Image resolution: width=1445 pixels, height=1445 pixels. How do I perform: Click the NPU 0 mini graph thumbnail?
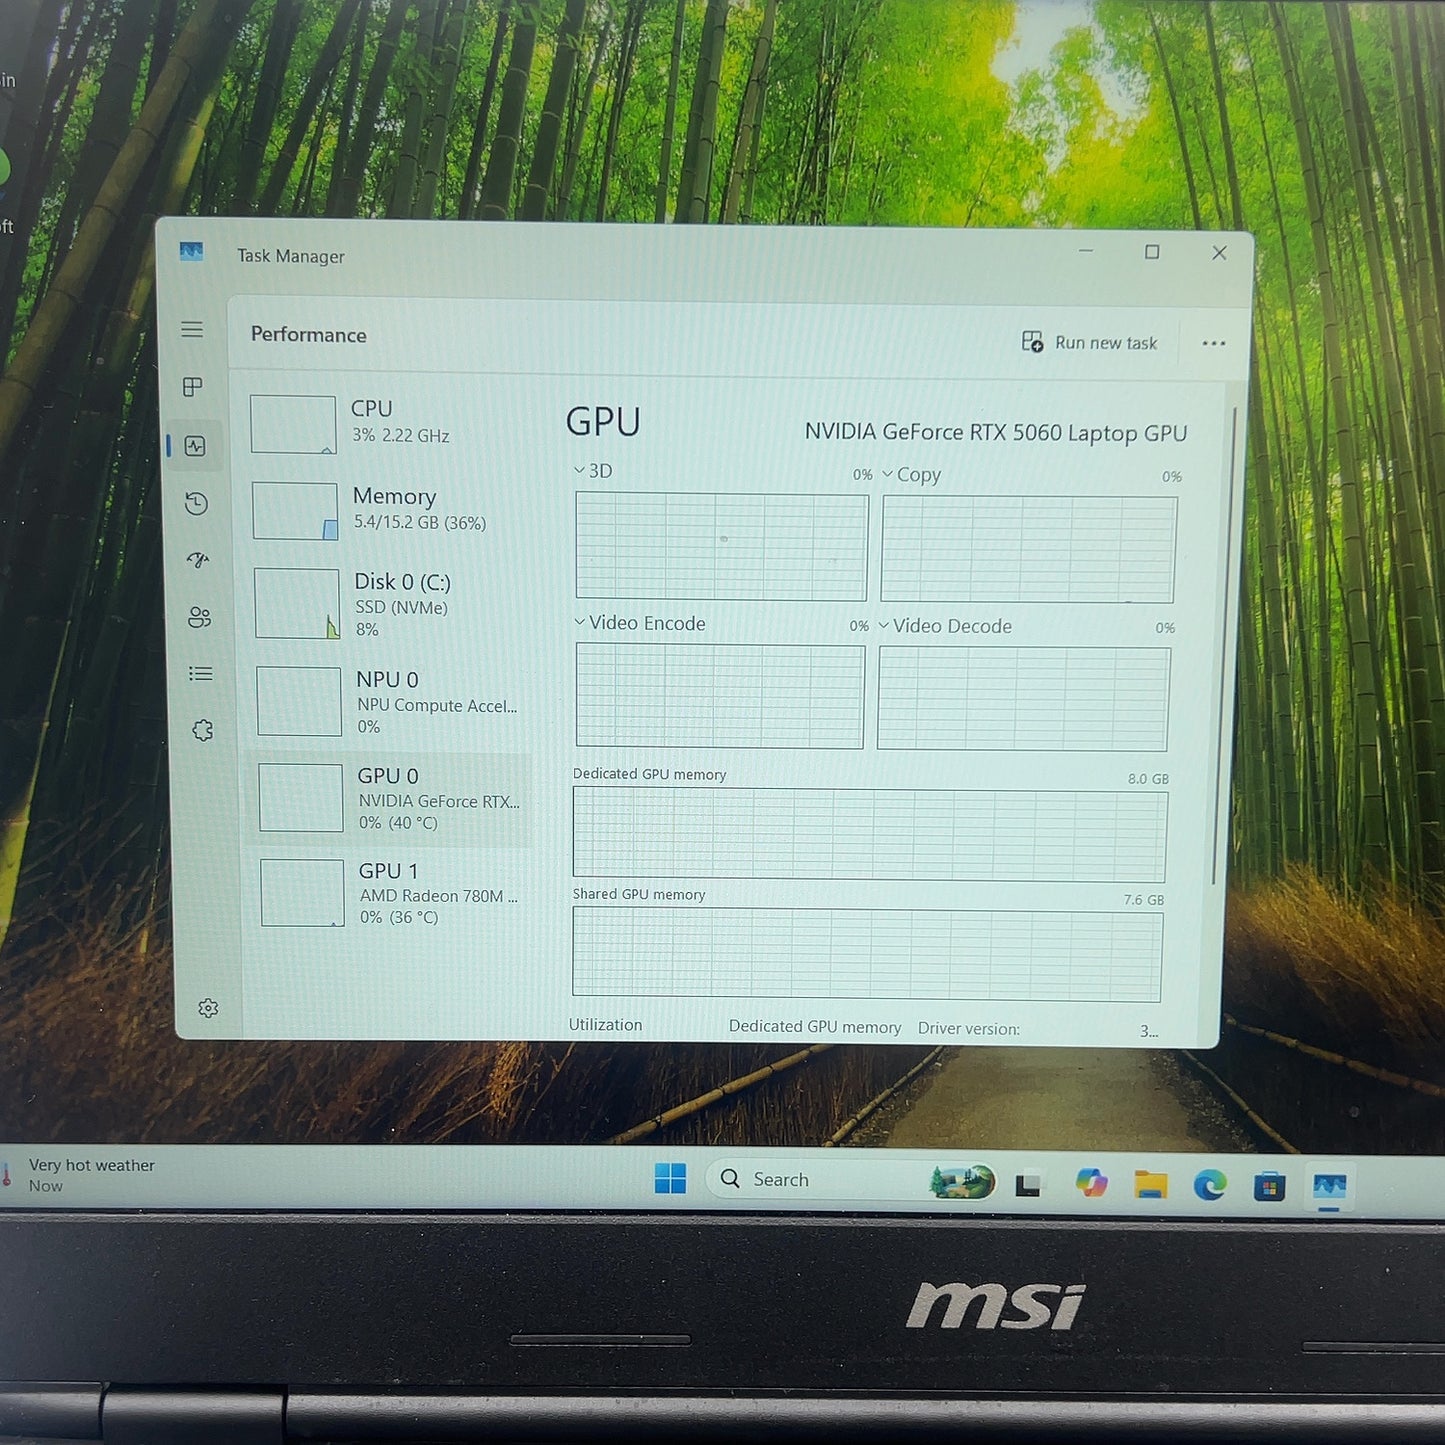(299, 701)
